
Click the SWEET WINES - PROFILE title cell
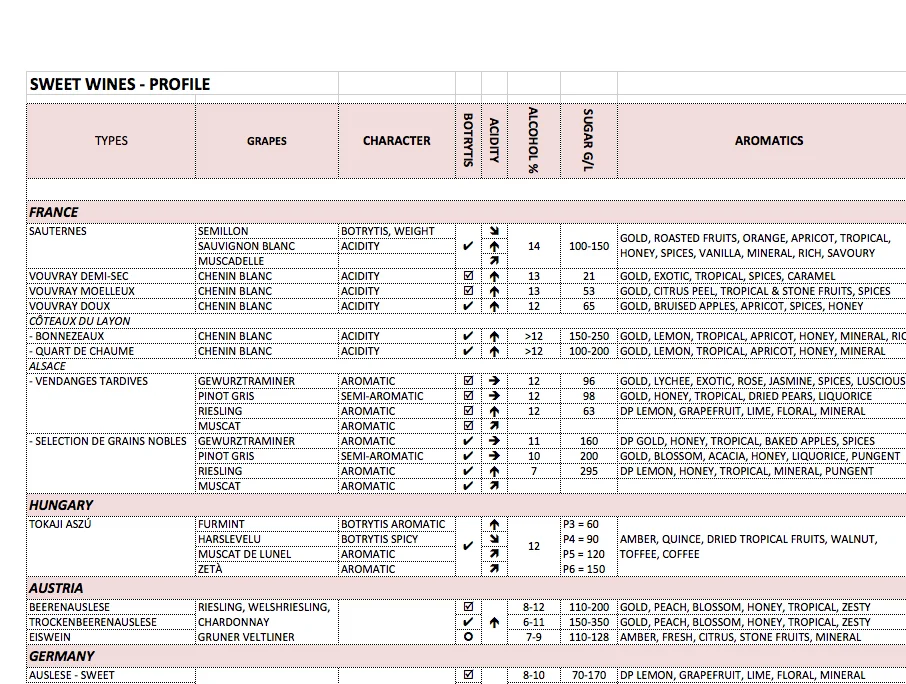coord(120,84)
